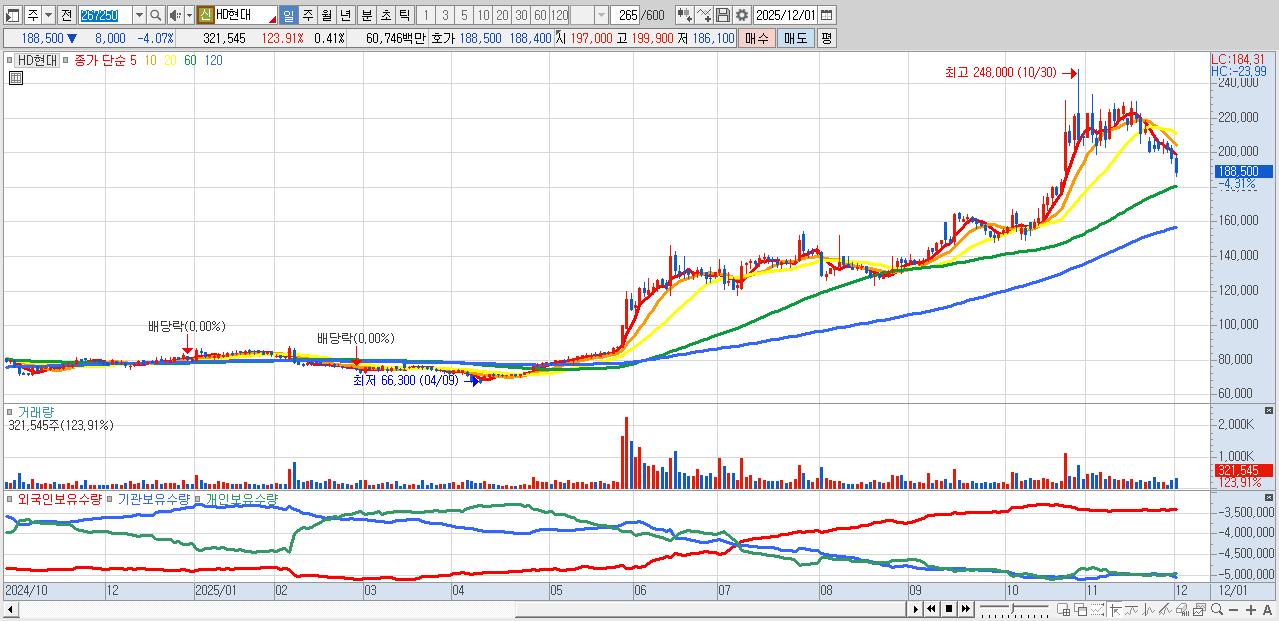
Task: Open the dropdown arrow next to 주 button
Action: tap(48, 15)
